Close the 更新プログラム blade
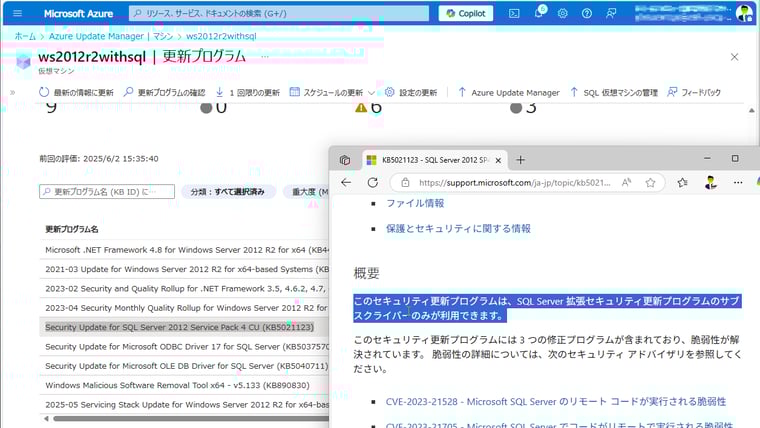This screenshot has width=760, height=428. [x=734, y=57]
